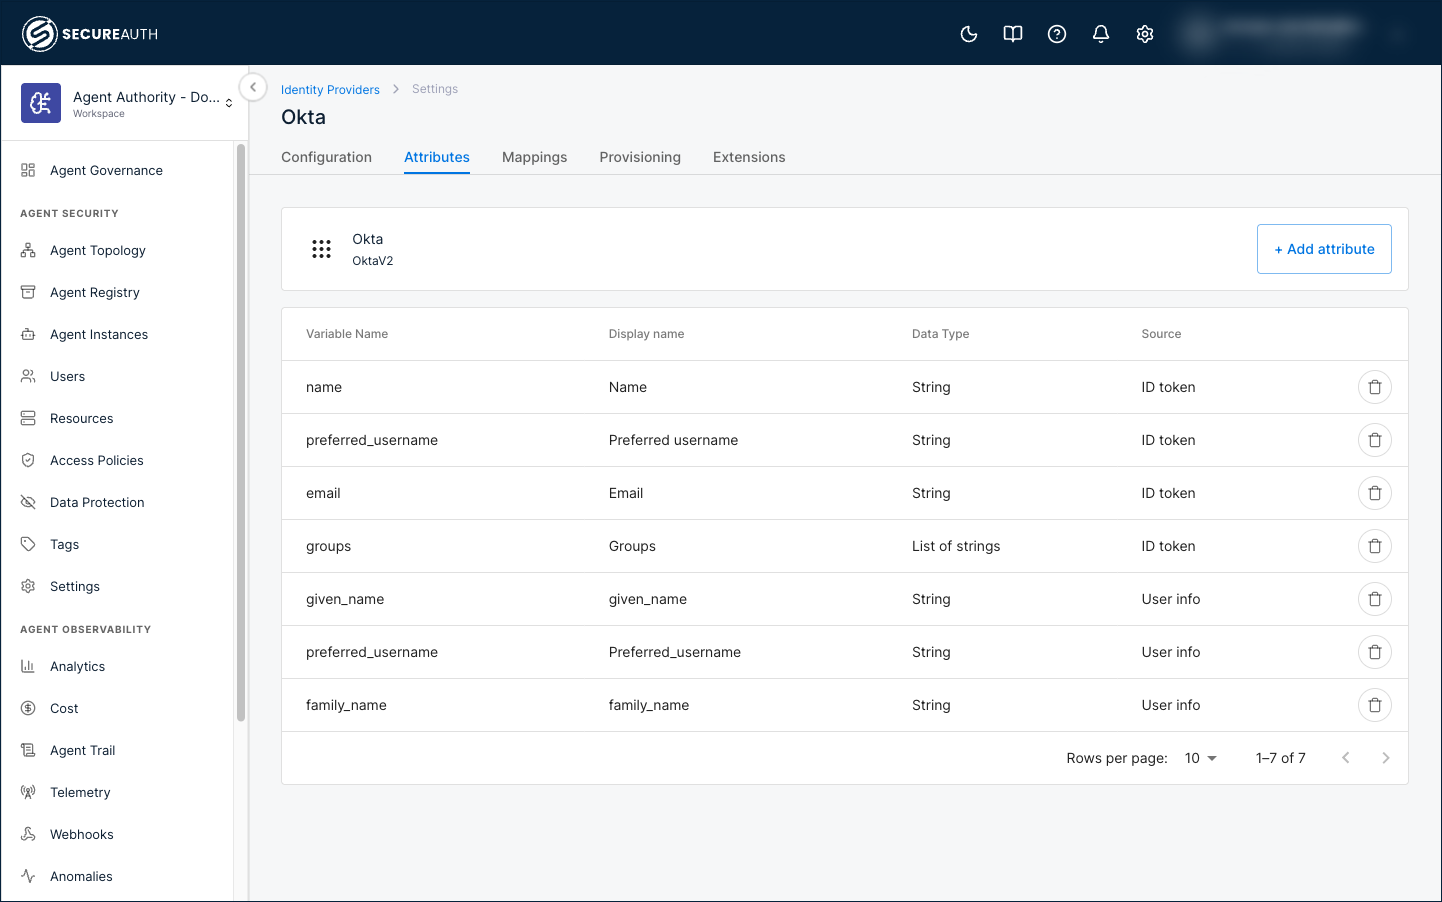1442x902 pixels.
Task: Open the settings gear in top bar
Action: (x=1145, y=34)
